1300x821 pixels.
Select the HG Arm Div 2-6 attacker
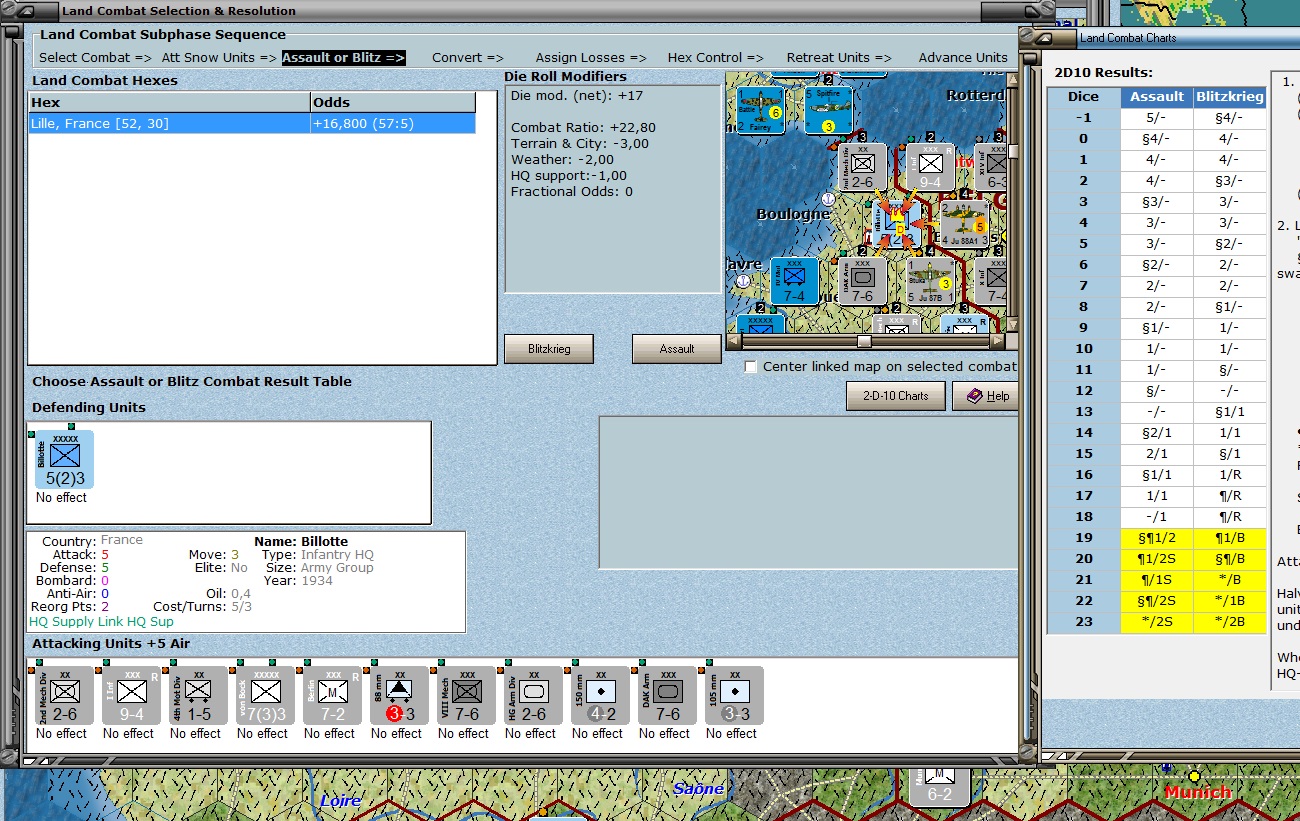pos(534,695)
